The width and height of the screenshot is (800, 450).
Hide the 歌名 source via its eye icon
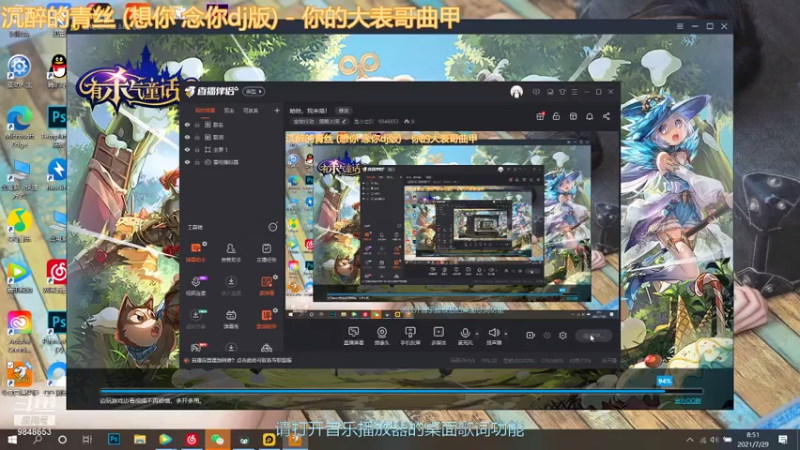pos(187,124)
